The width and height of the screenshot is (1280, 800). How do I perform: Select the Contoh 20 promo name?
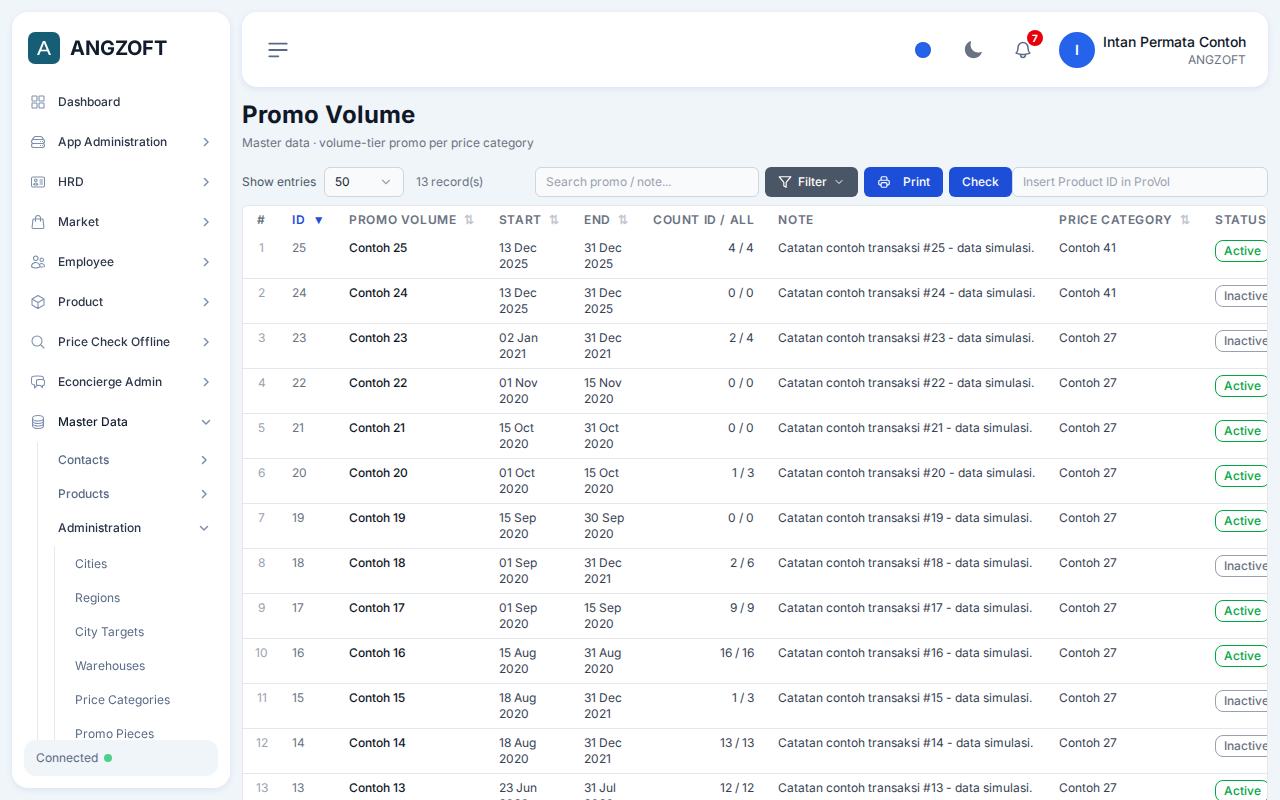[378, 473]
